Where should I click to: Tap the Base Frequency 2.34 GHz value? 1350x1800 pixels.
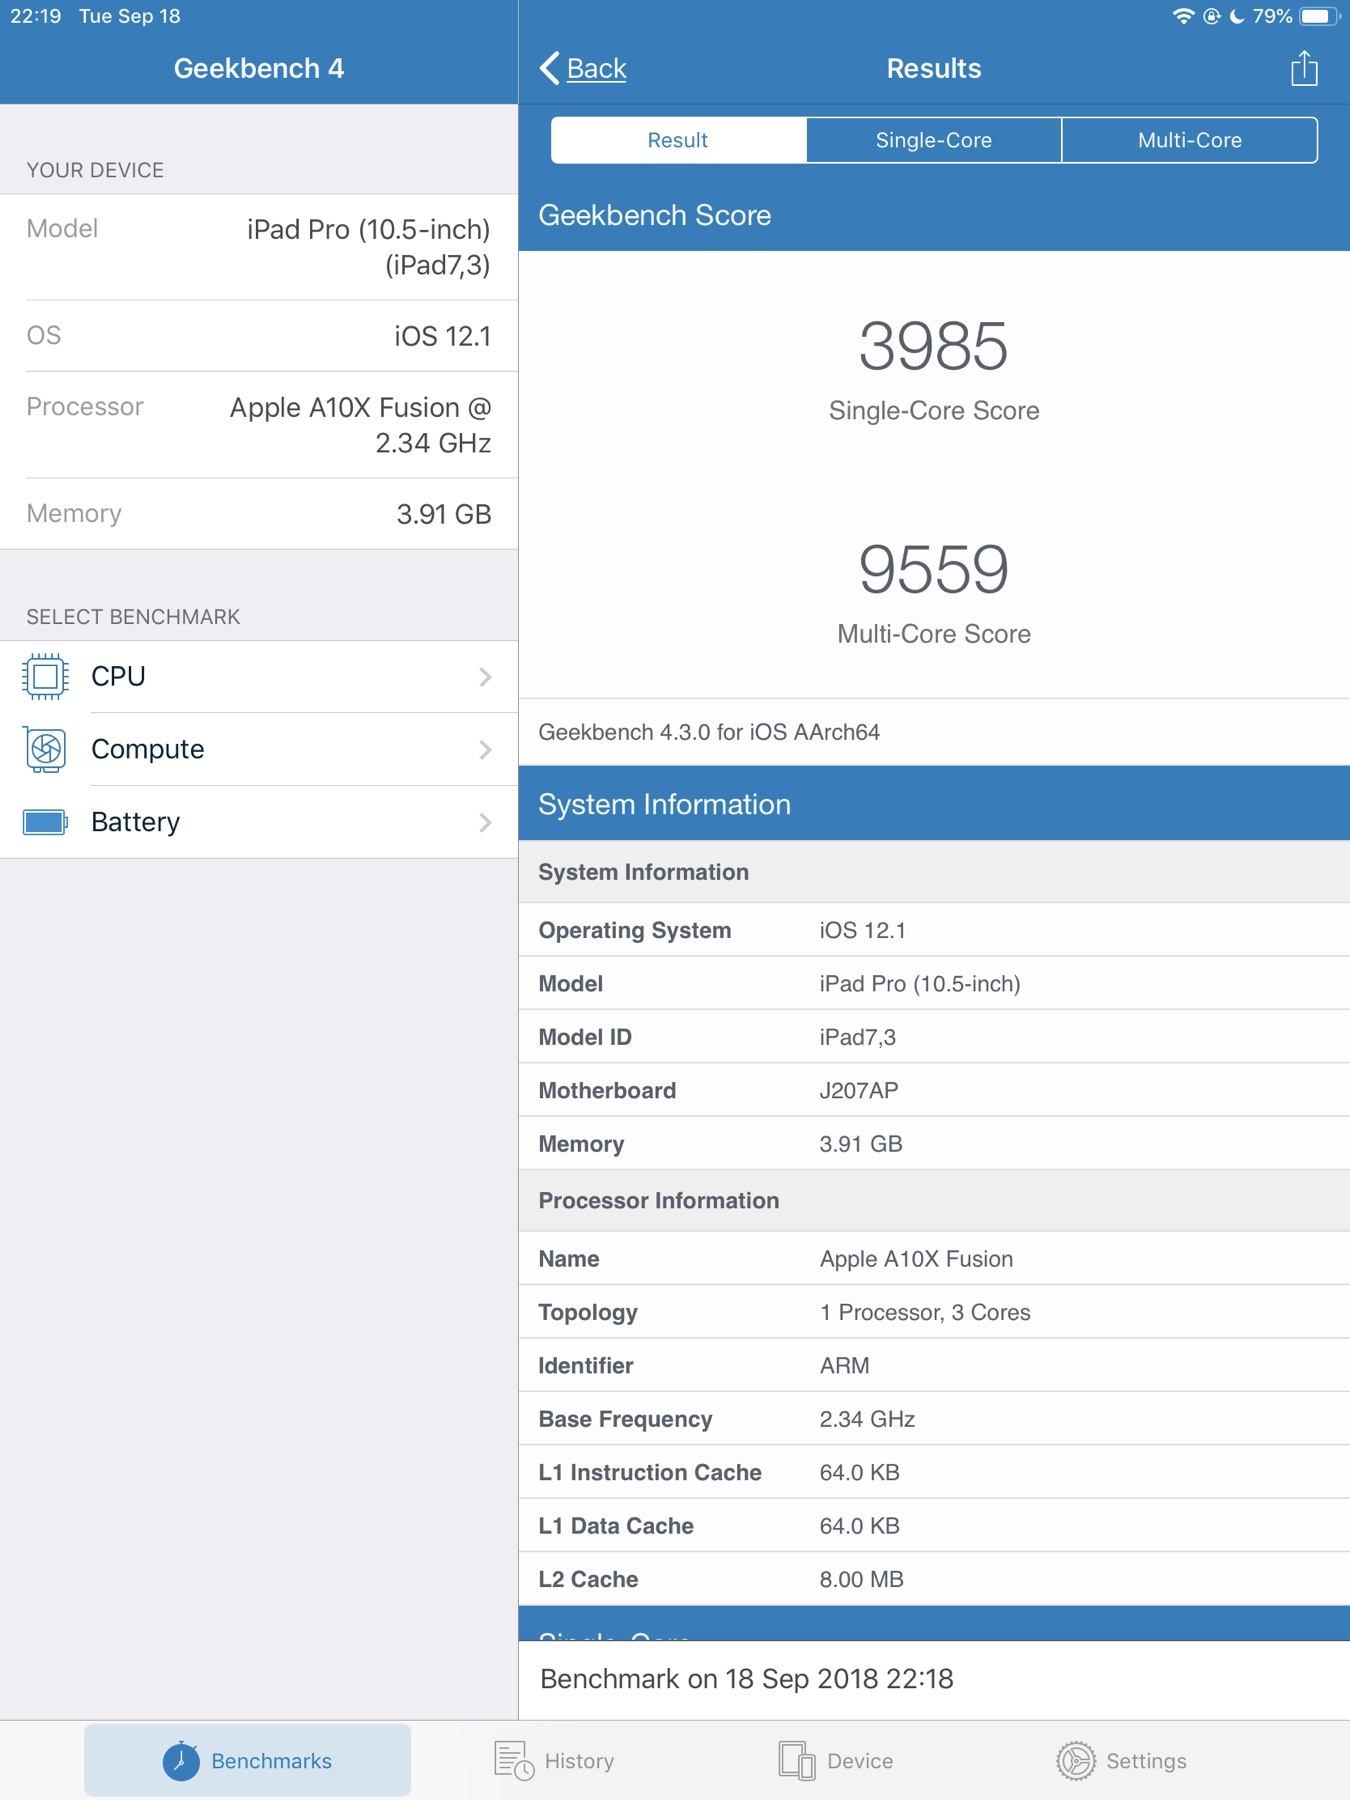click(x=867, y=1419)
